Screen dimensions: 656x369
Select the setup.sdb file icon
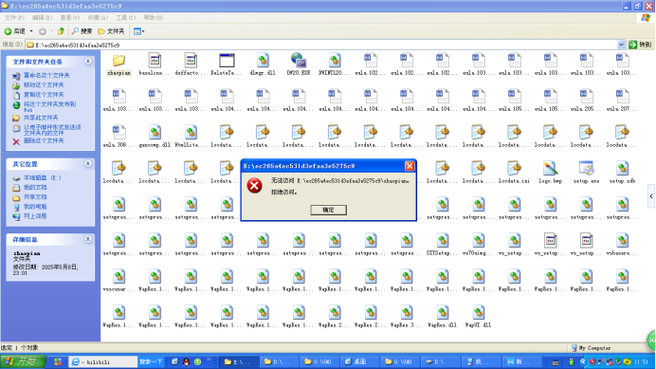(x=622, y=169)
